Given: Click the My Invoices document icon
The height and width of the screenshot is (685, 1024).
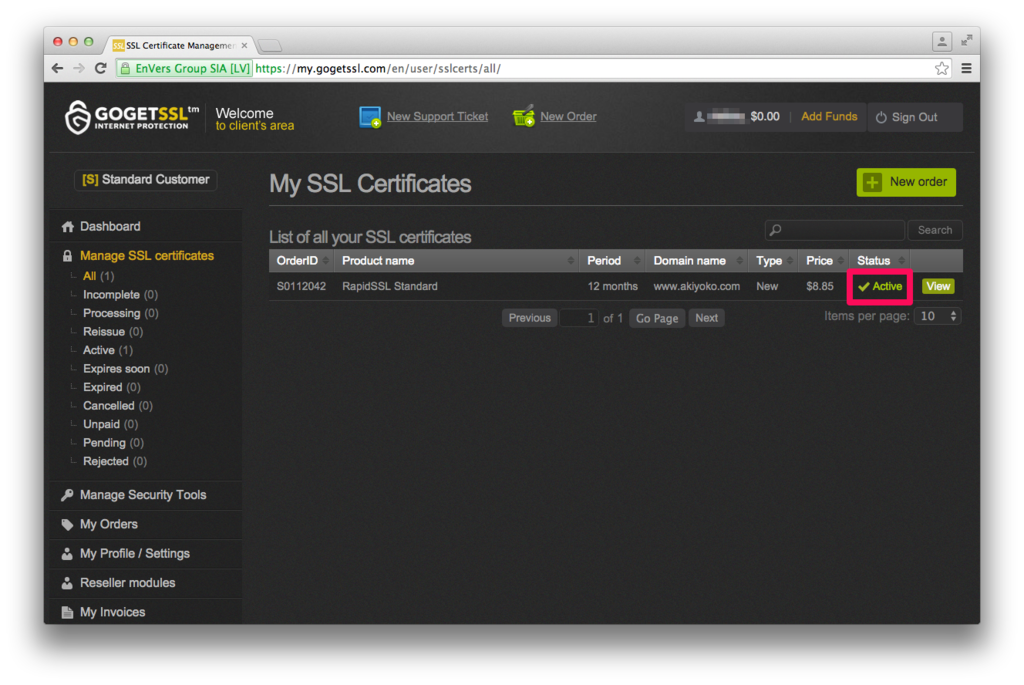Looking at the screenshot, I should pyautogui.click(x=67, y=613).
